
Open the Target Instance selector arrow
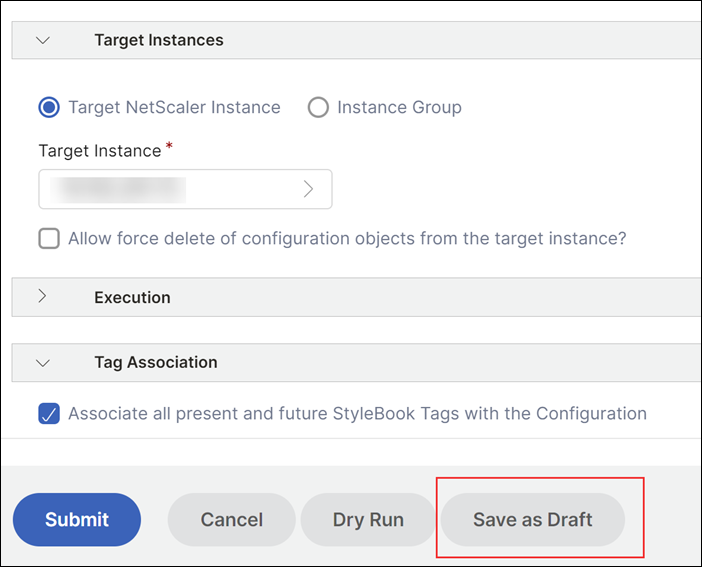[308, 189]
